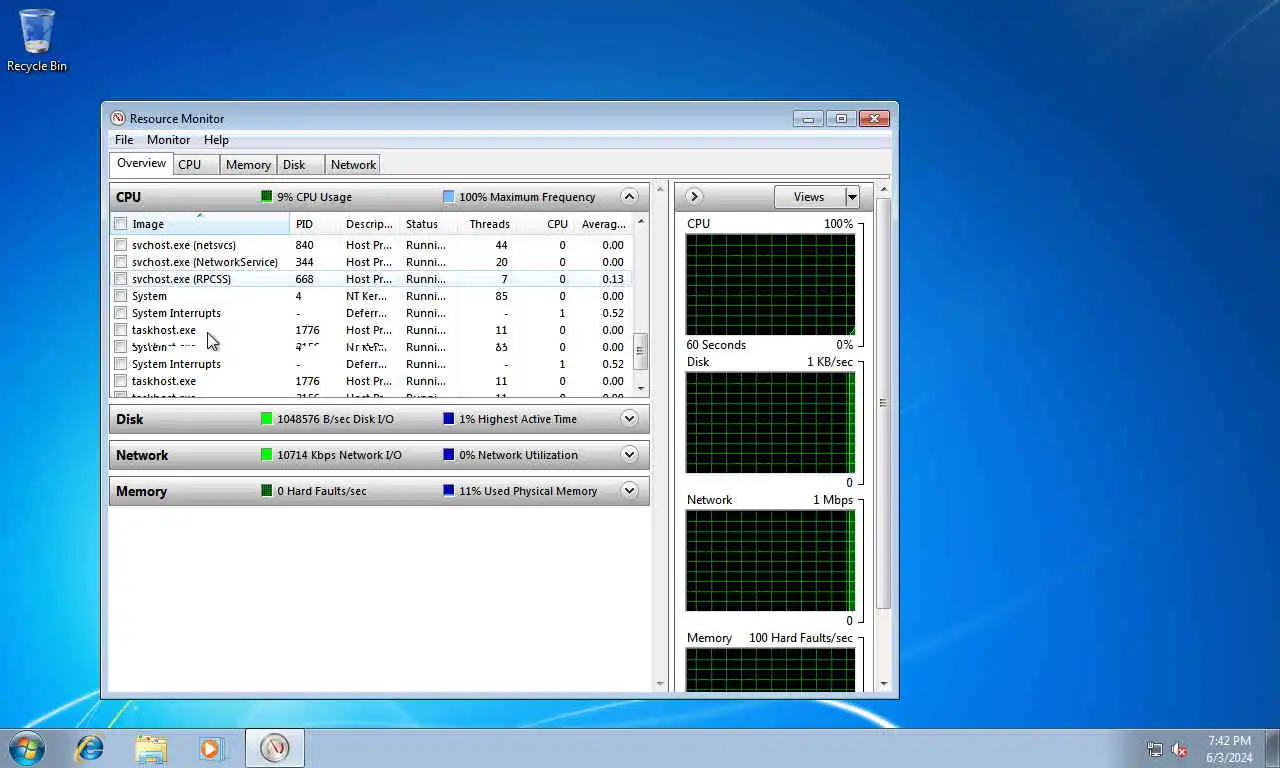Switch to the Overview tab
Image resolution: width=1280 pixels, height=768 pixels.
(x=141, y=164)
